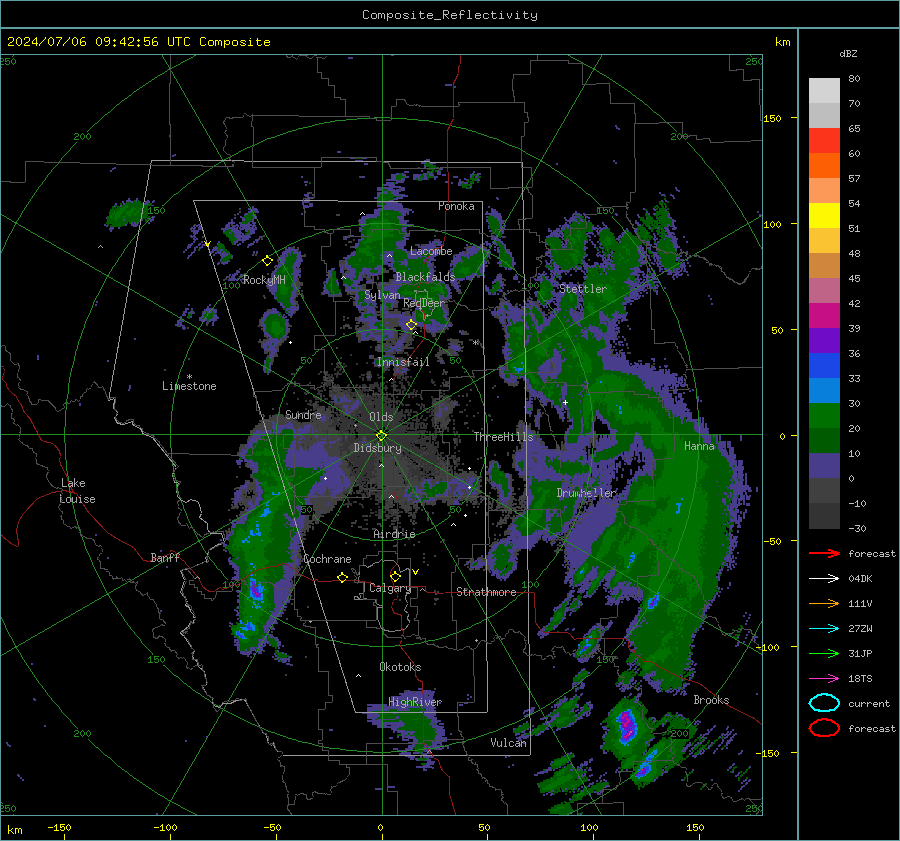
Task: Click the Limestone label
Action: [189, 386]
